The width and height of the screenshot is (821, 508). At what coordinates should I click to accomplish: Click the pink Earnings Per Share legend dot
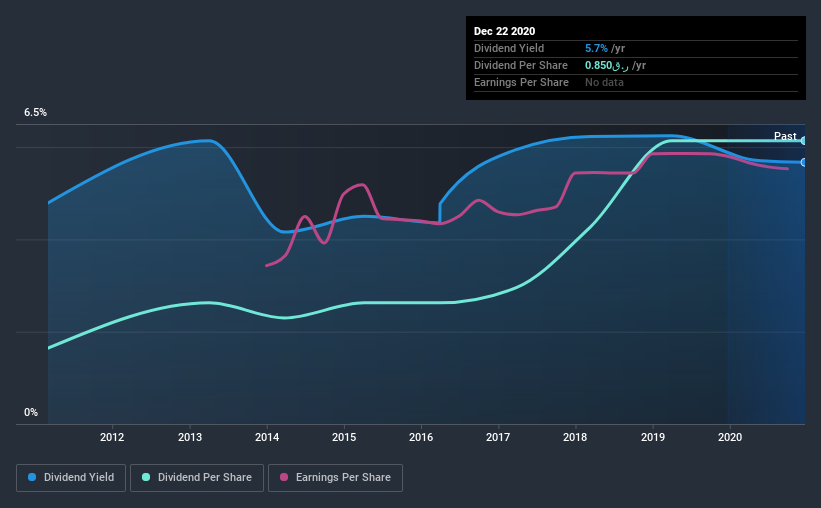pos(284,477)
